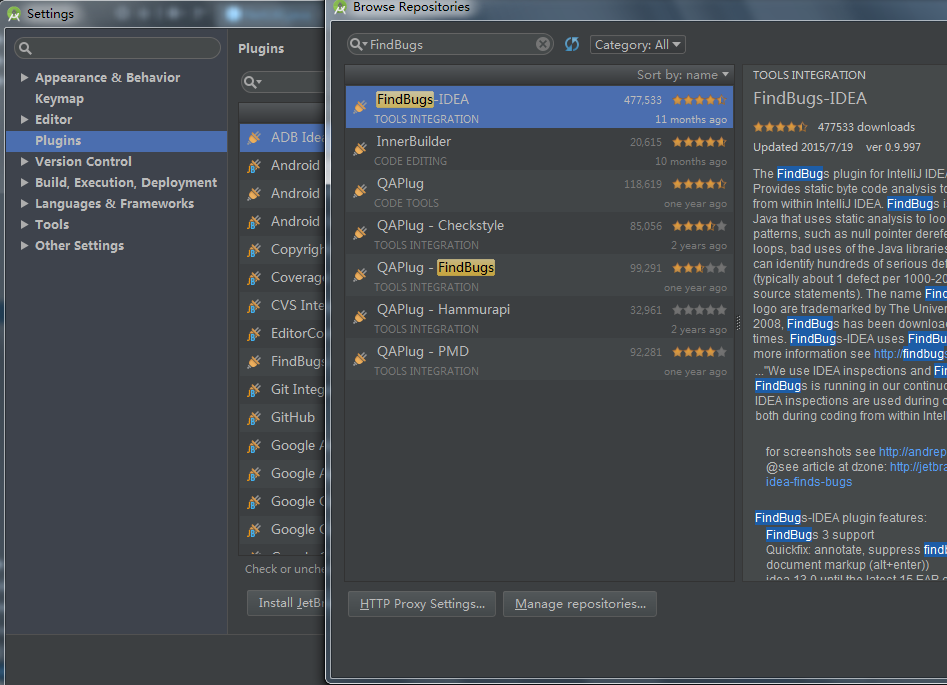Click plugin icon of QAPlug - PMD row
Image resolution: width=947 pixels, height=685 pixels.
pyautogui.click(x=360, y=359)
